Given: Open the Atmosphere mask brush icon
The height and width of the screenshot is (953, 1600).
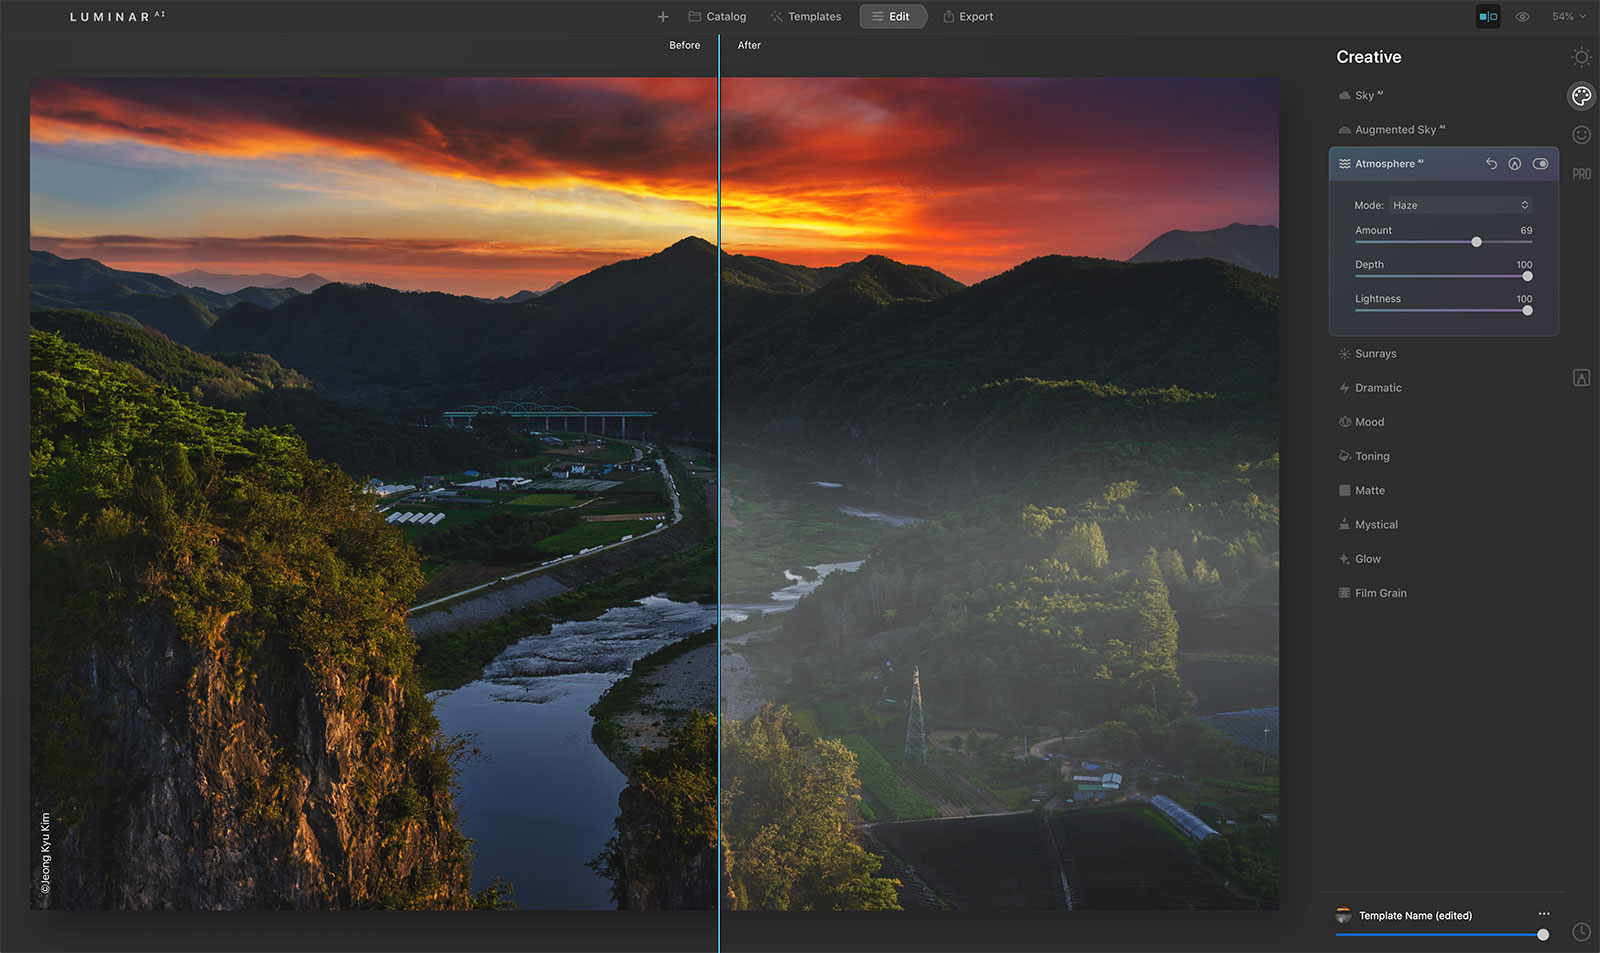Looking at the screenshot, I should click(x=1515, y=164).
